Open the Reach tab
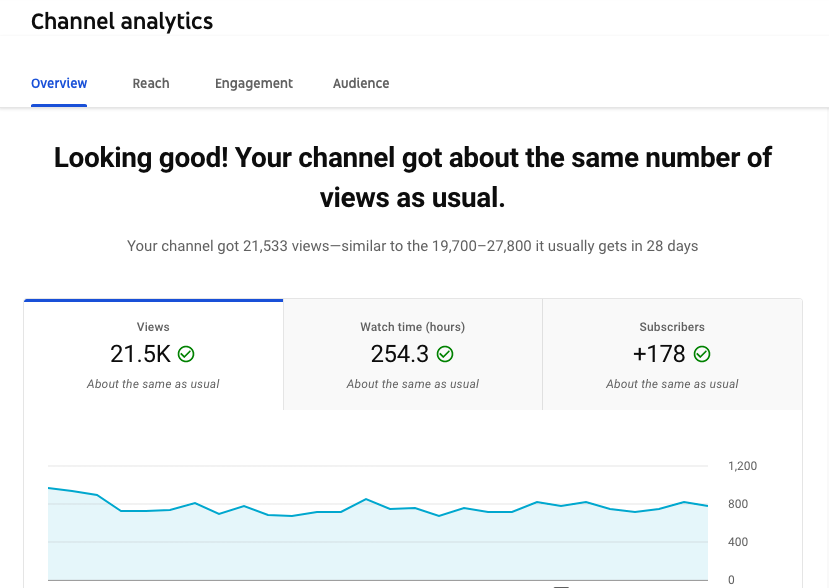 (x=151, y=83)
